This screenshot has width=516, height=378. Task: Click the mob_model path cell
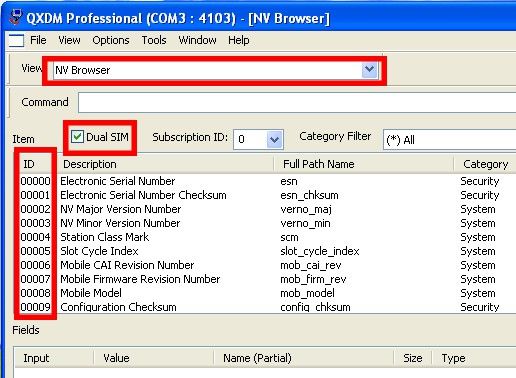click(307, 293)
